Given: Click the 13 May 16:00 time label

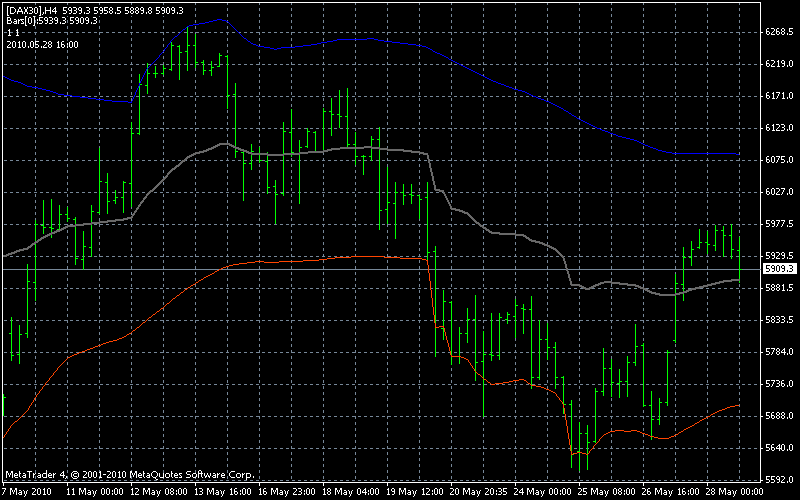Looking at the screenshot, I should coord(223,492).
